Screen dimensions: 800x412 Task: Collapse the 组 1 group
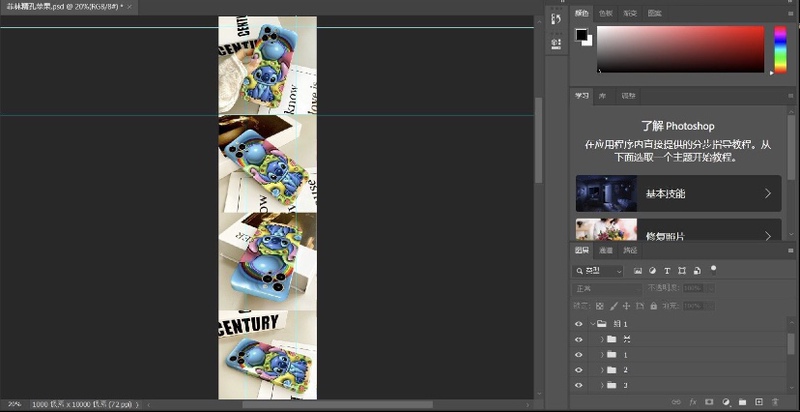(592, 324)
